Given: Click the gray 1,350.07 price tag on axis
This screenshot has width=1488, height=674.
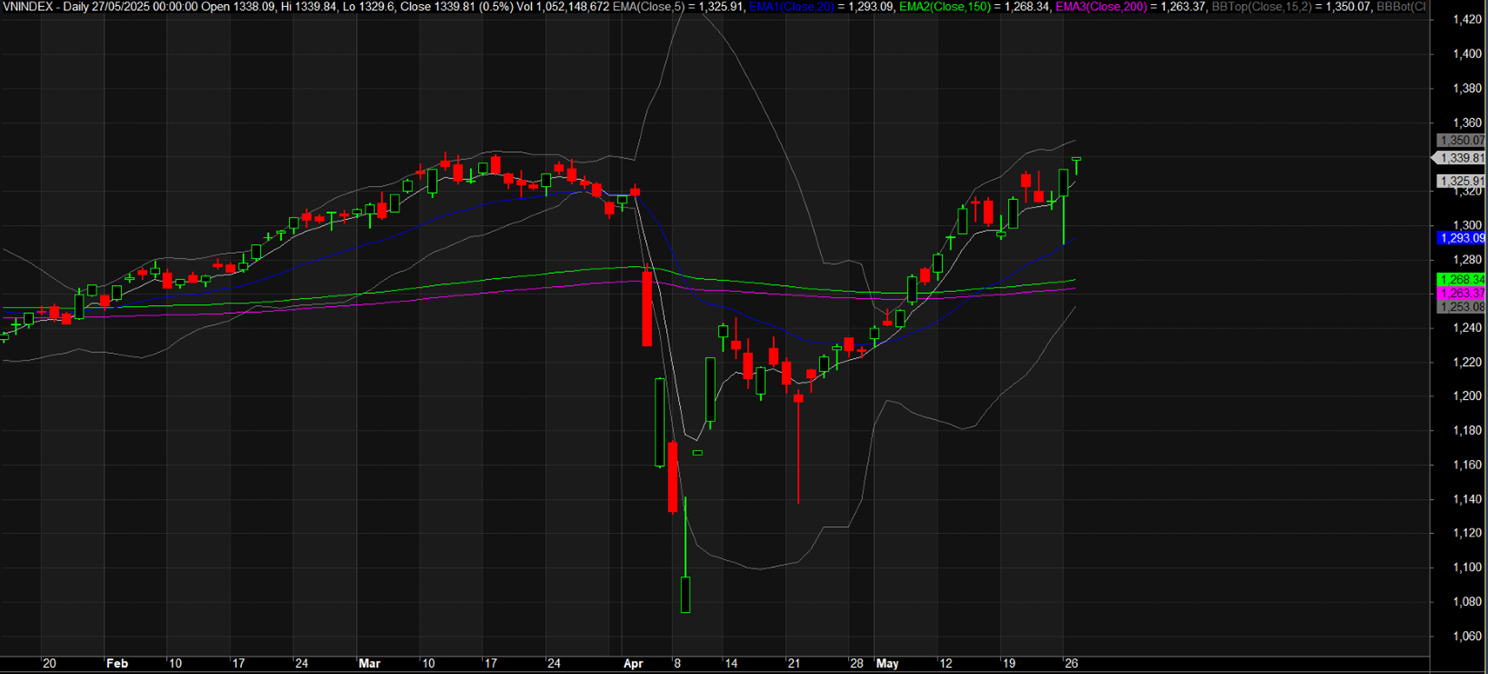Looking at the screenshot, I should (1461, 141).
